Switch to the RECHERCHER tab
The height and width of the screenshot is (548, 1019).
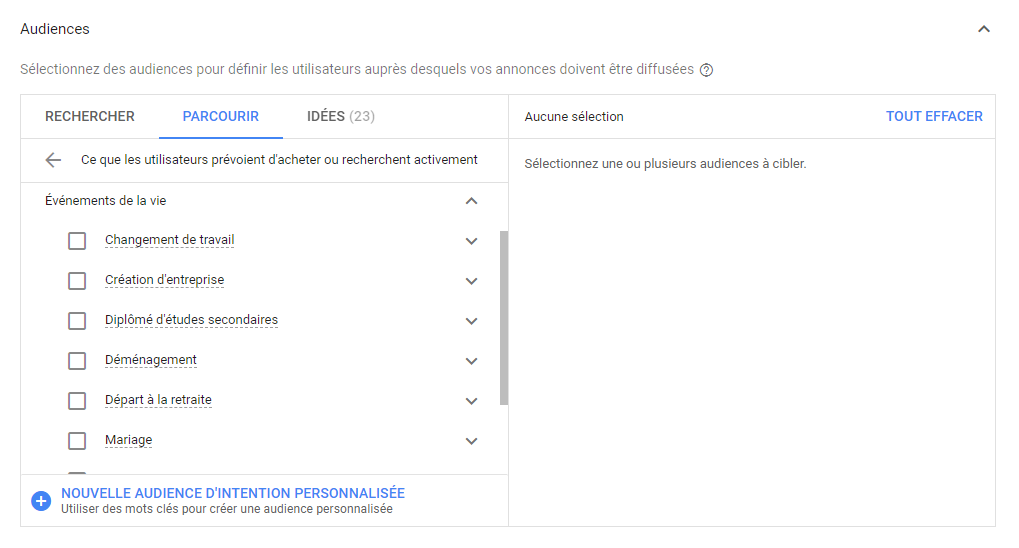90,117
